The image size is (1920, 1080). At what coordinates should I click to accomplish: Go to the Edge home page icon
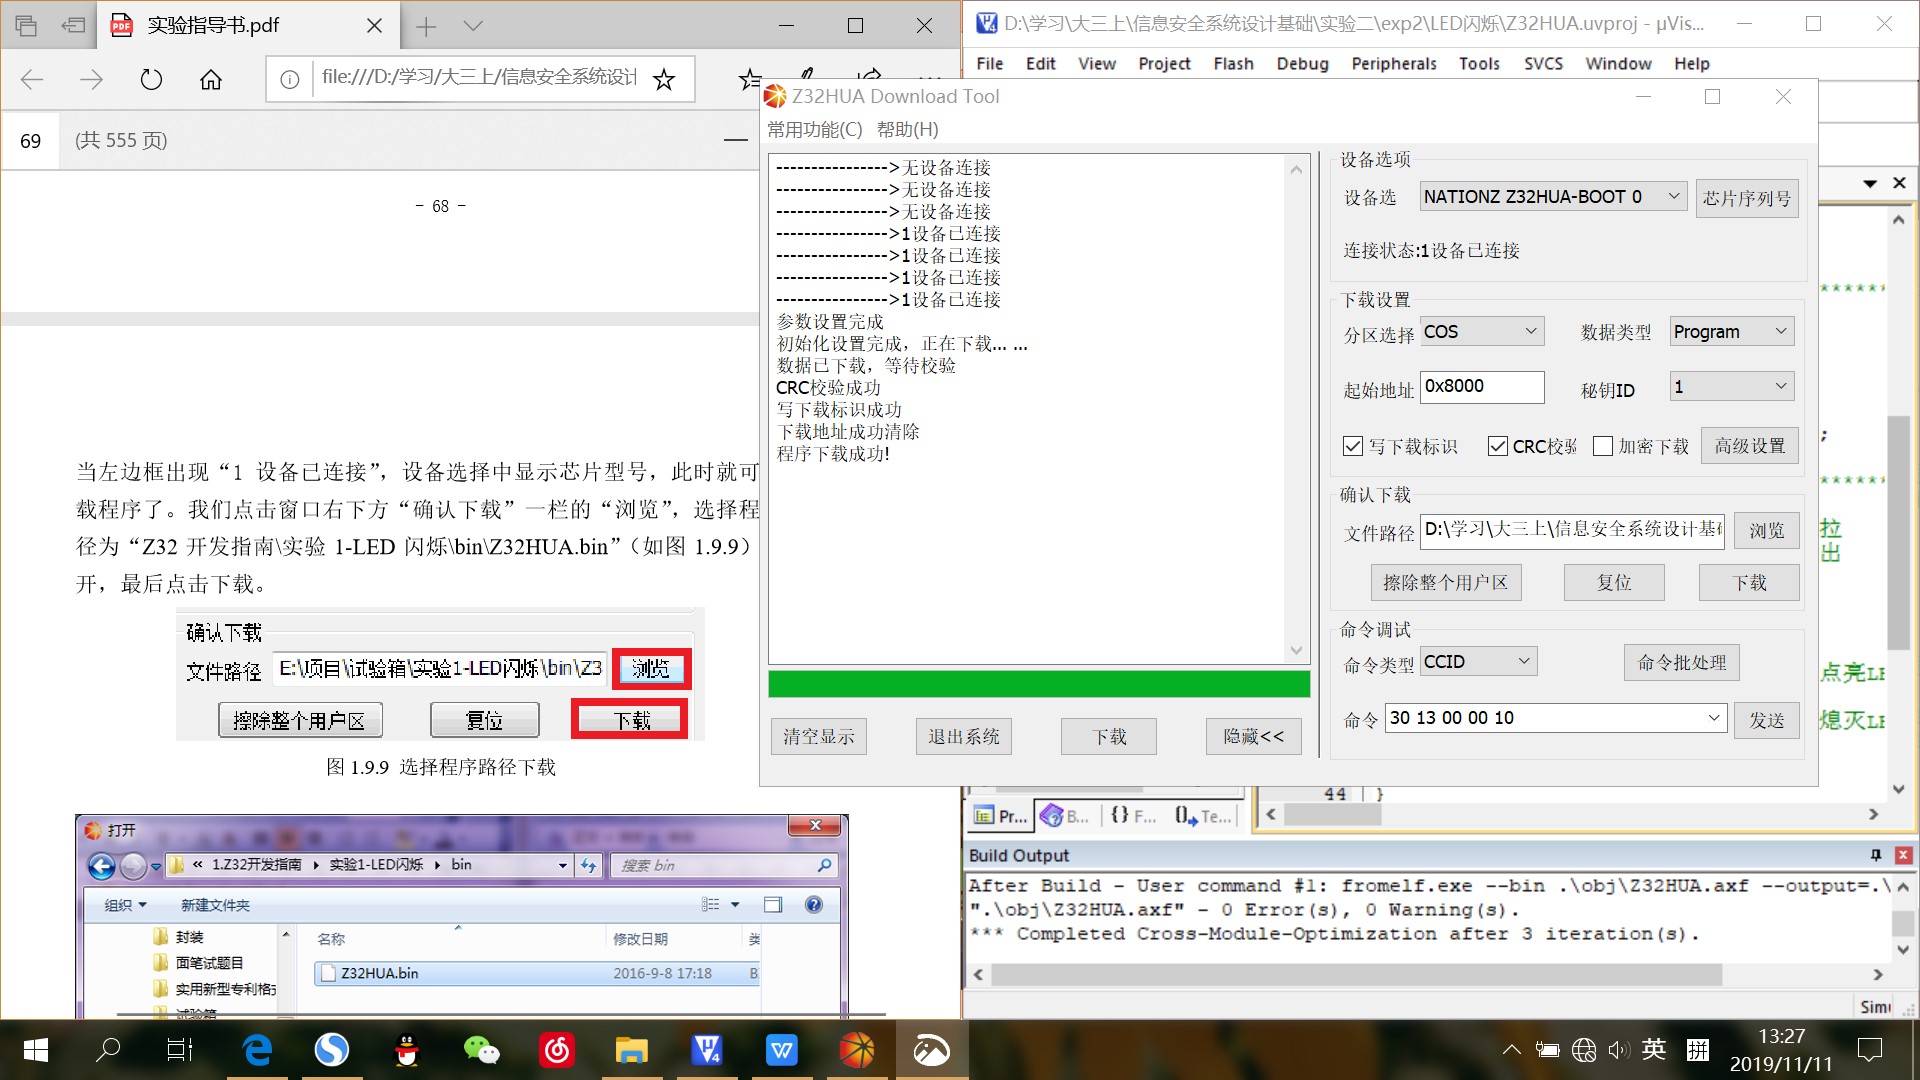pos(210,79)
